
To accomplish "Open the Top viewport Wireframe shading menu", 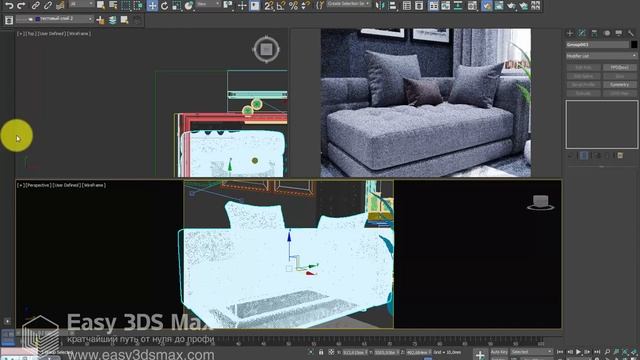I will pos(79,34).
